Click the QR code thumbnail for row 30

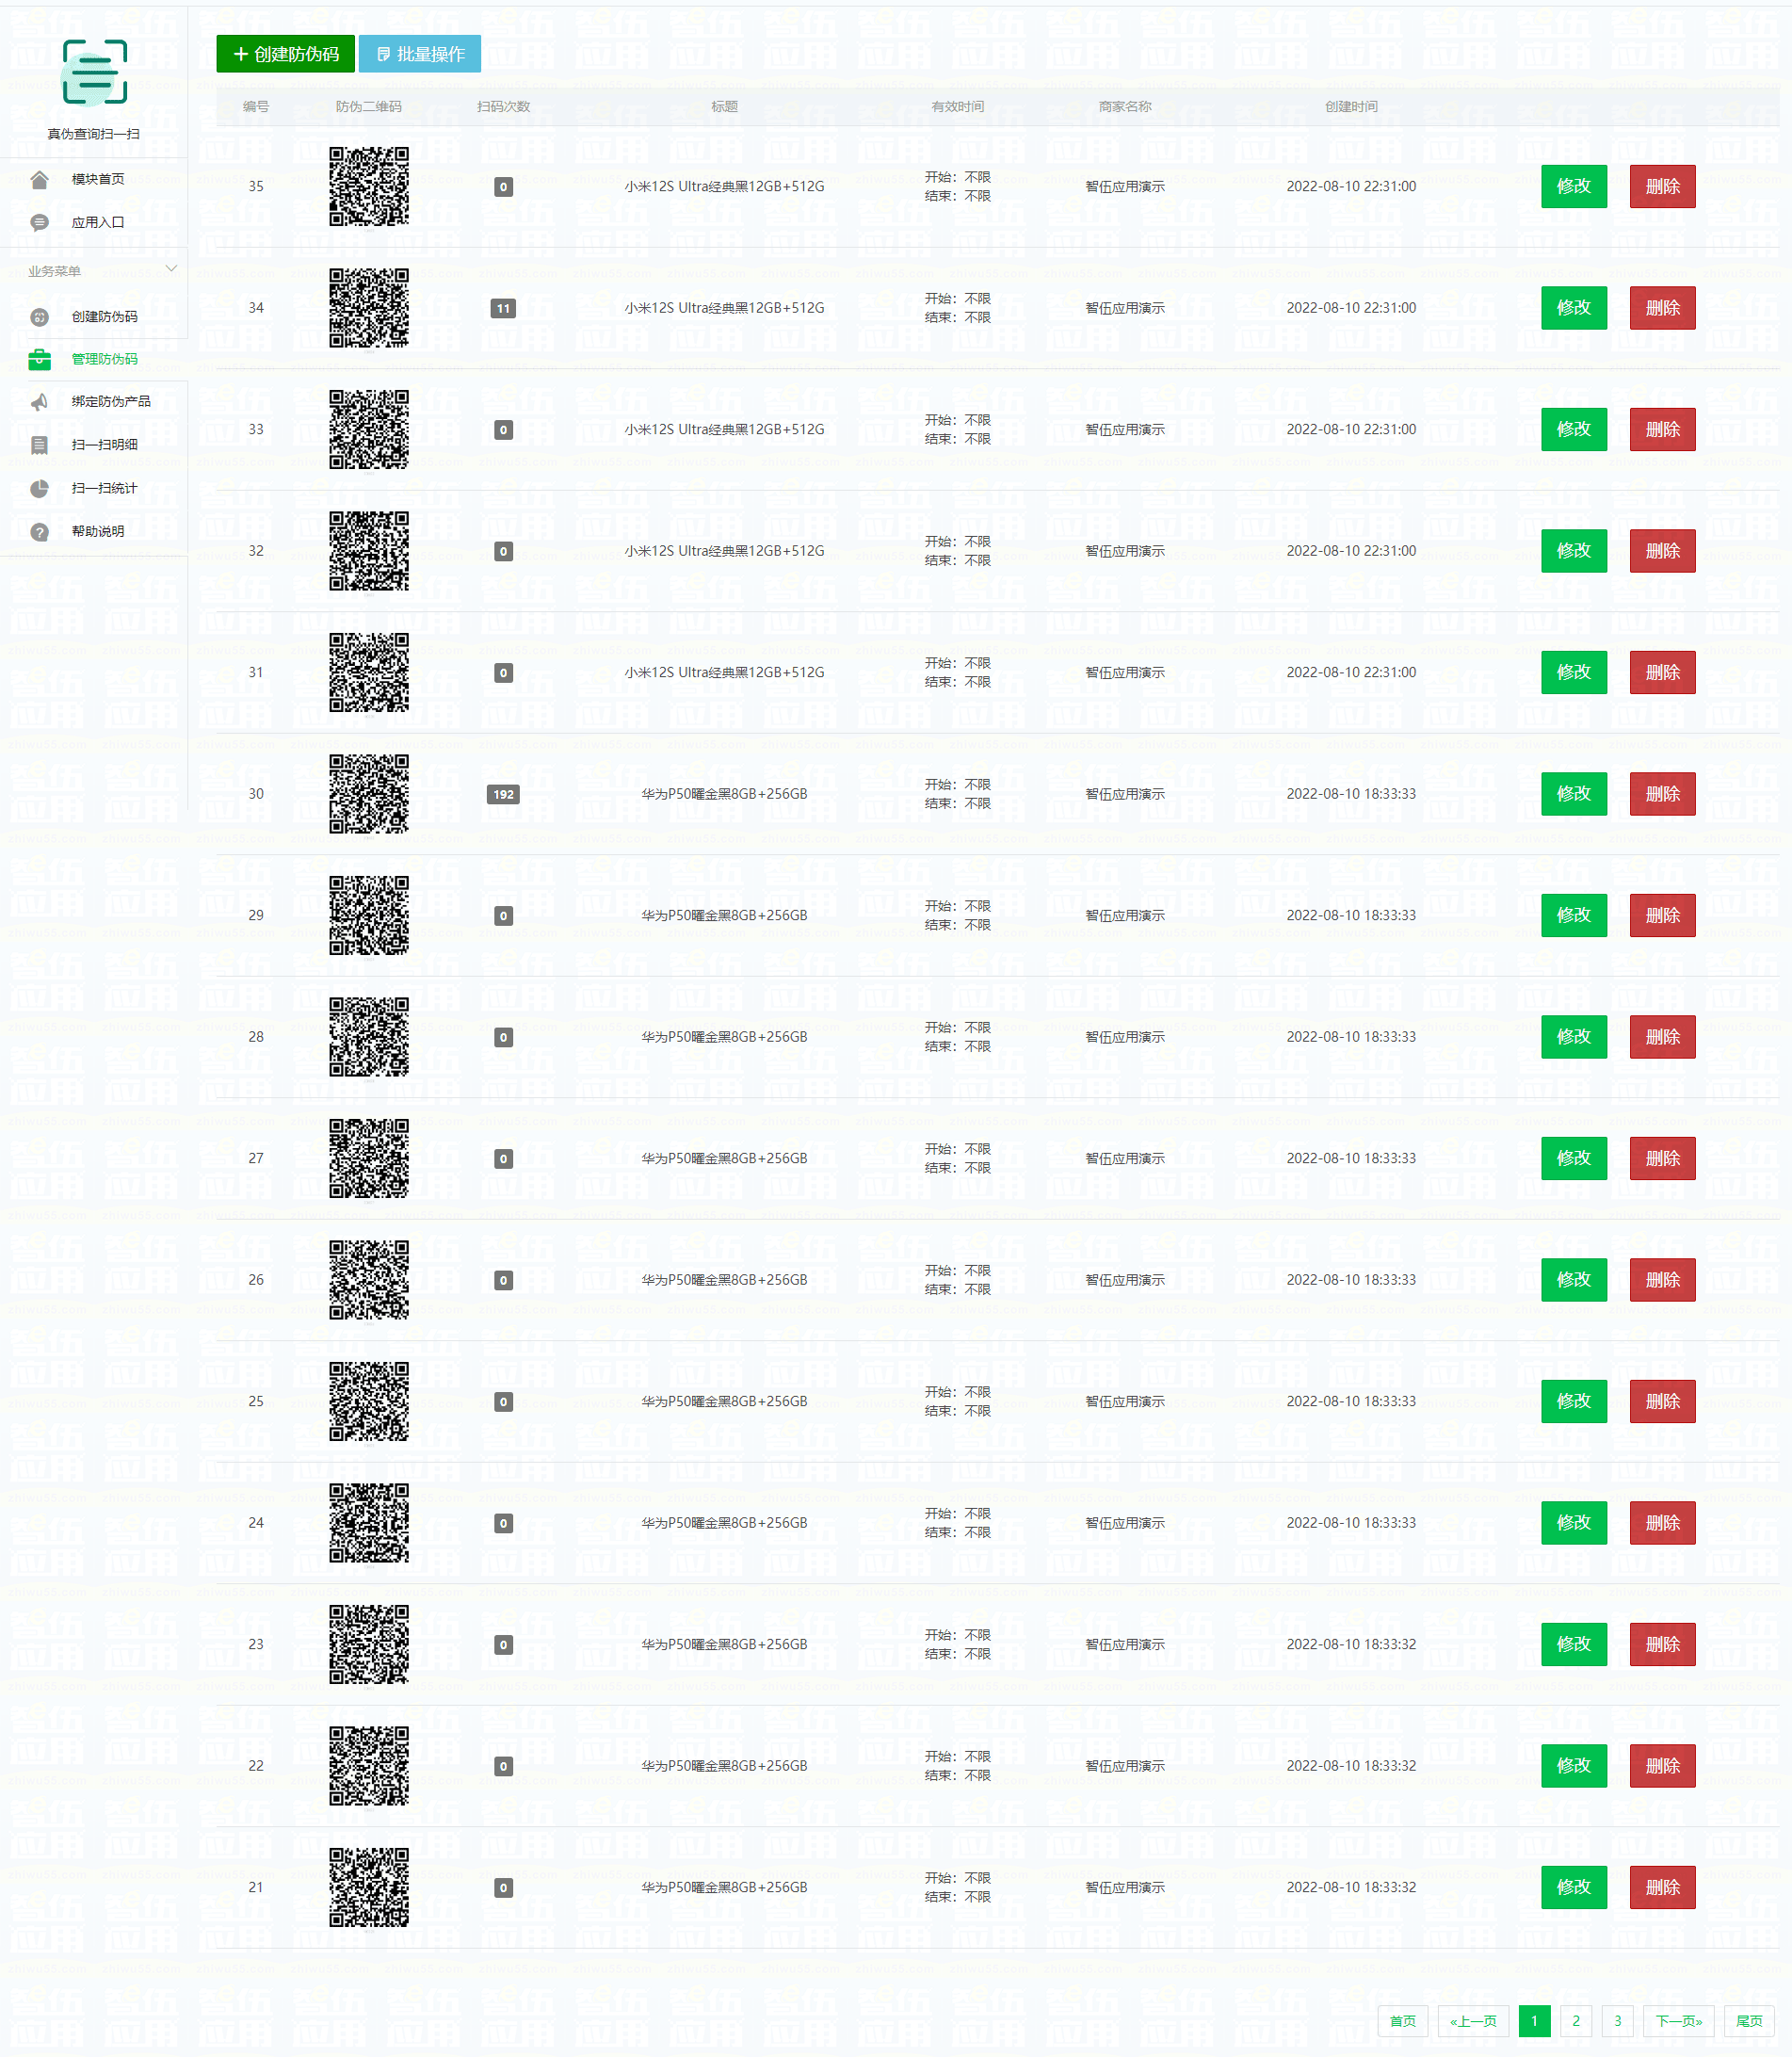pos(369,794)
